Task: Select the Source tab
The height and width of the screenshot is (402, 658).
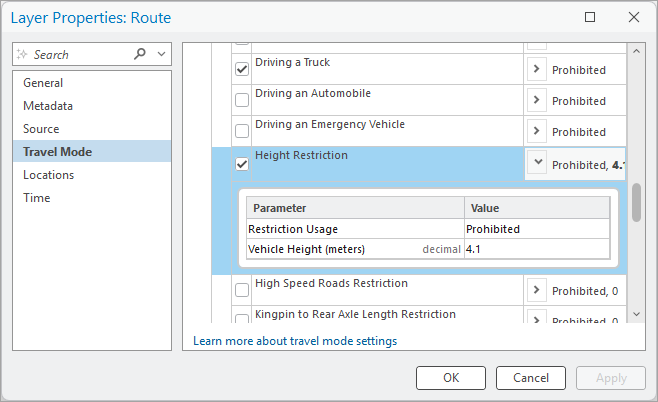Action: click(x=41, y=129)
